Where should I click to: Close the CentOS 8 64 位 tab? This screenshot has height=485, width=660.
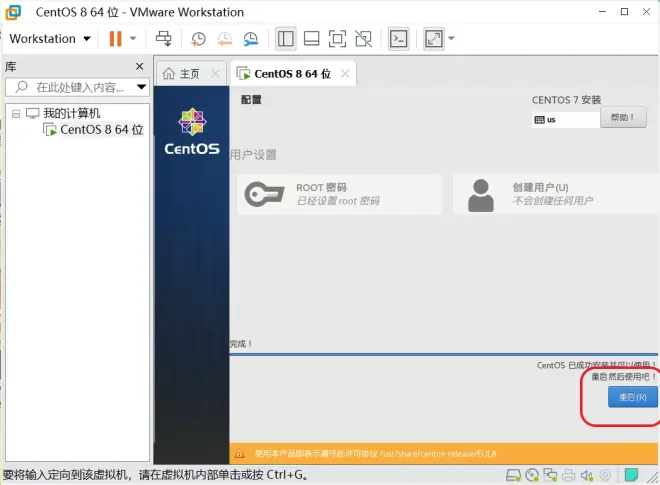click(345, 74)
